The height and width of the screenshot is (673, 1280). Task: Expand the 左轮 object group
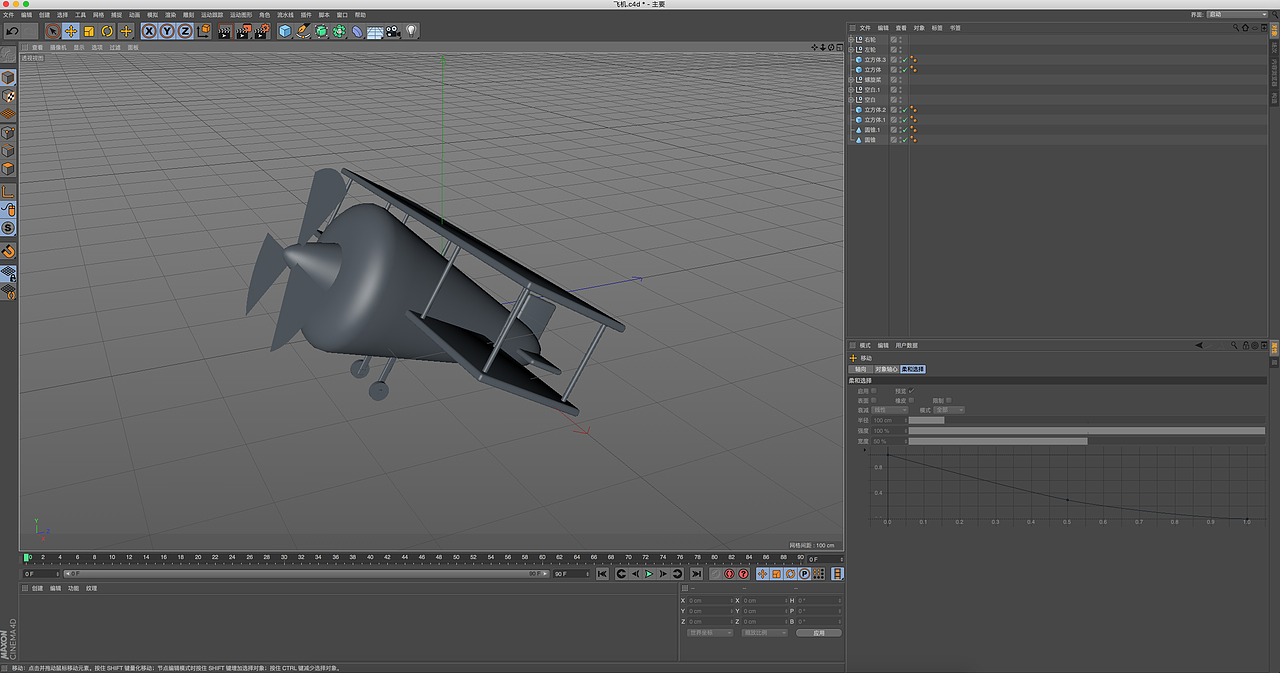pyautogui.click(x=851, y=49)
